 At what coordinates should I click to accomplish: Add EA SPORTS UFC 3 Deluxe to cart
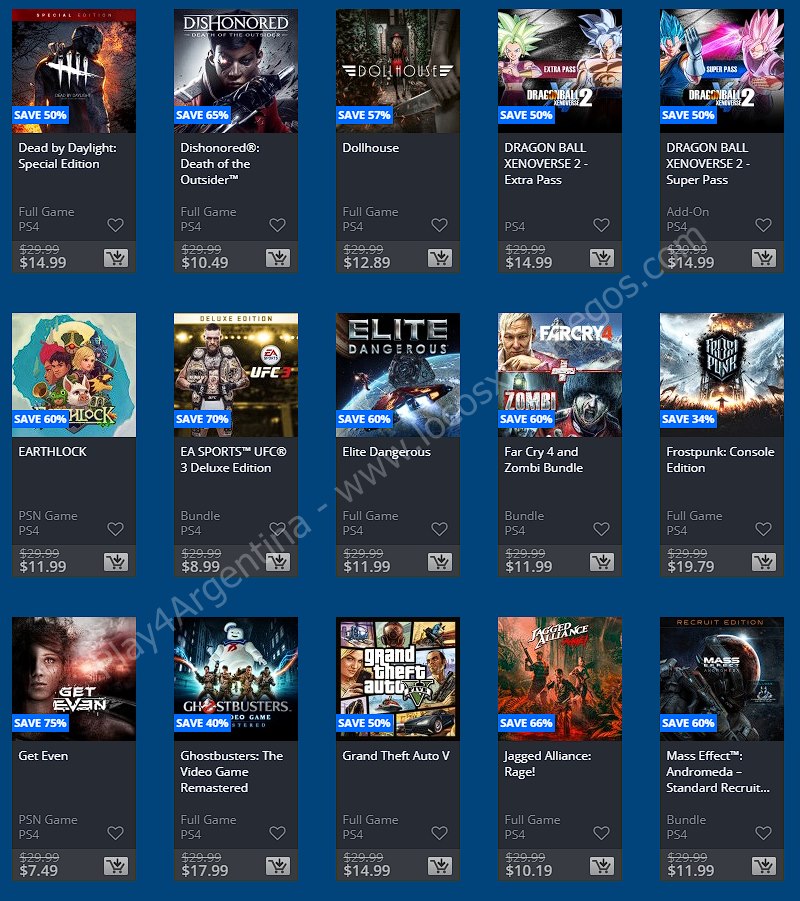[278, 562]
